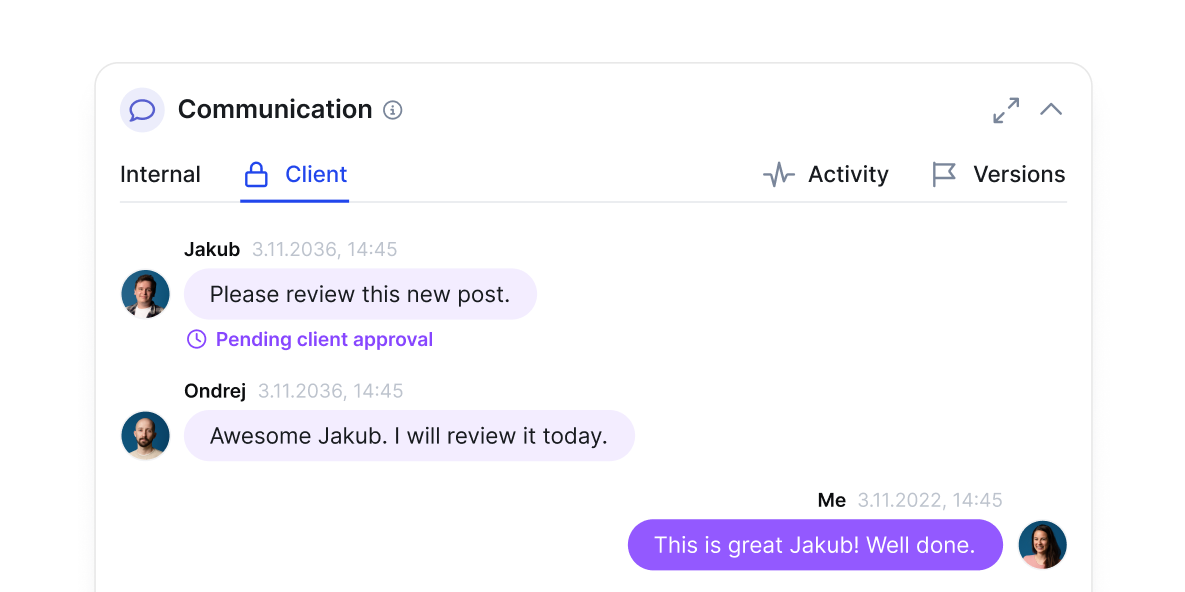Expand the panel to fullscreen with diagonal arrows
This screenshot has height=592, width=1185.
click(1006, 110)
